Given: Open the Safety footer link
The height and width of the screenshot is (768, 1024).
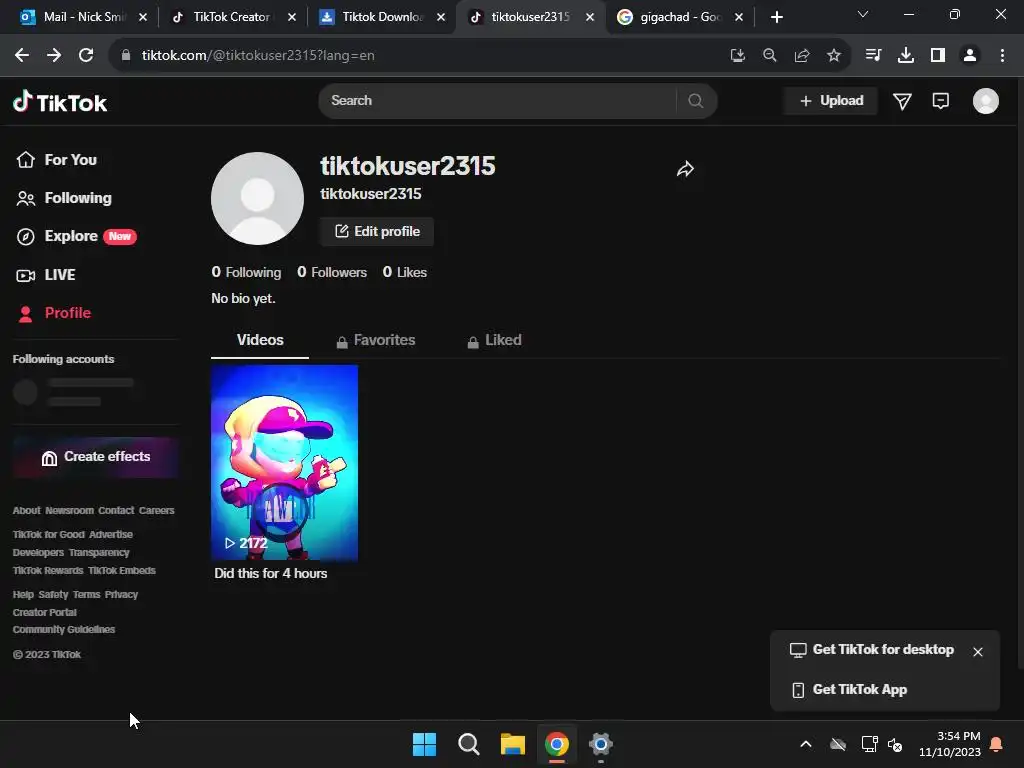Looking at the screenshot, I should click(x=53, y=594).
